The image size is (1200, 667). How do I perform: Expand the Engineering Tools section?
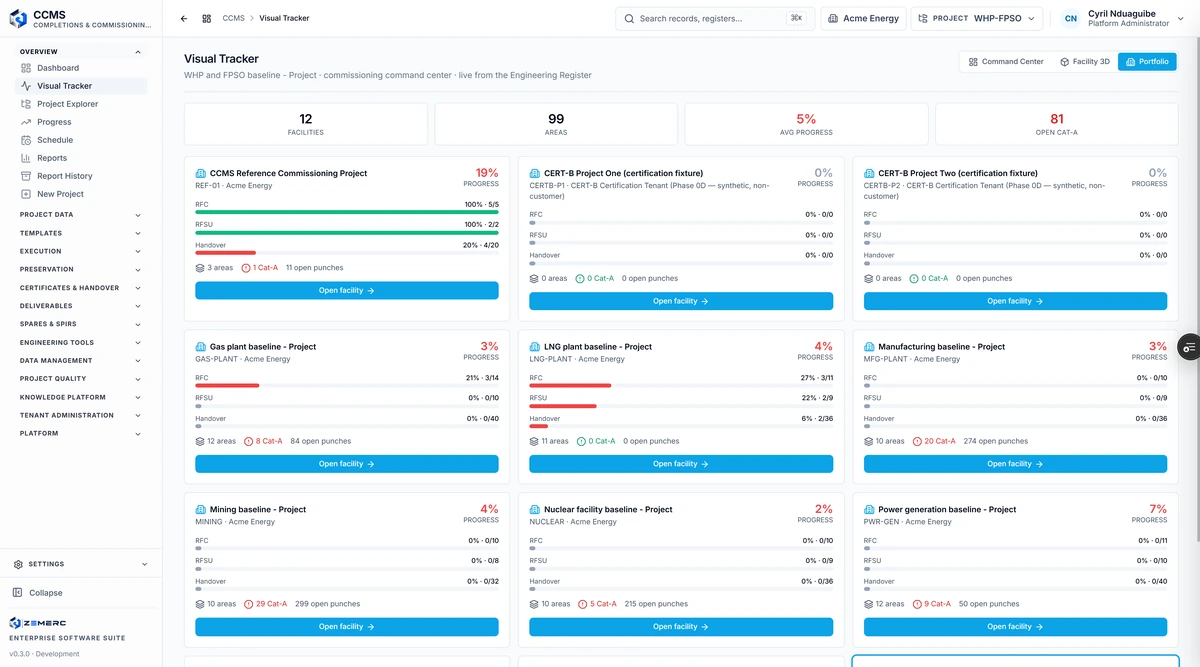click(80, 342)
